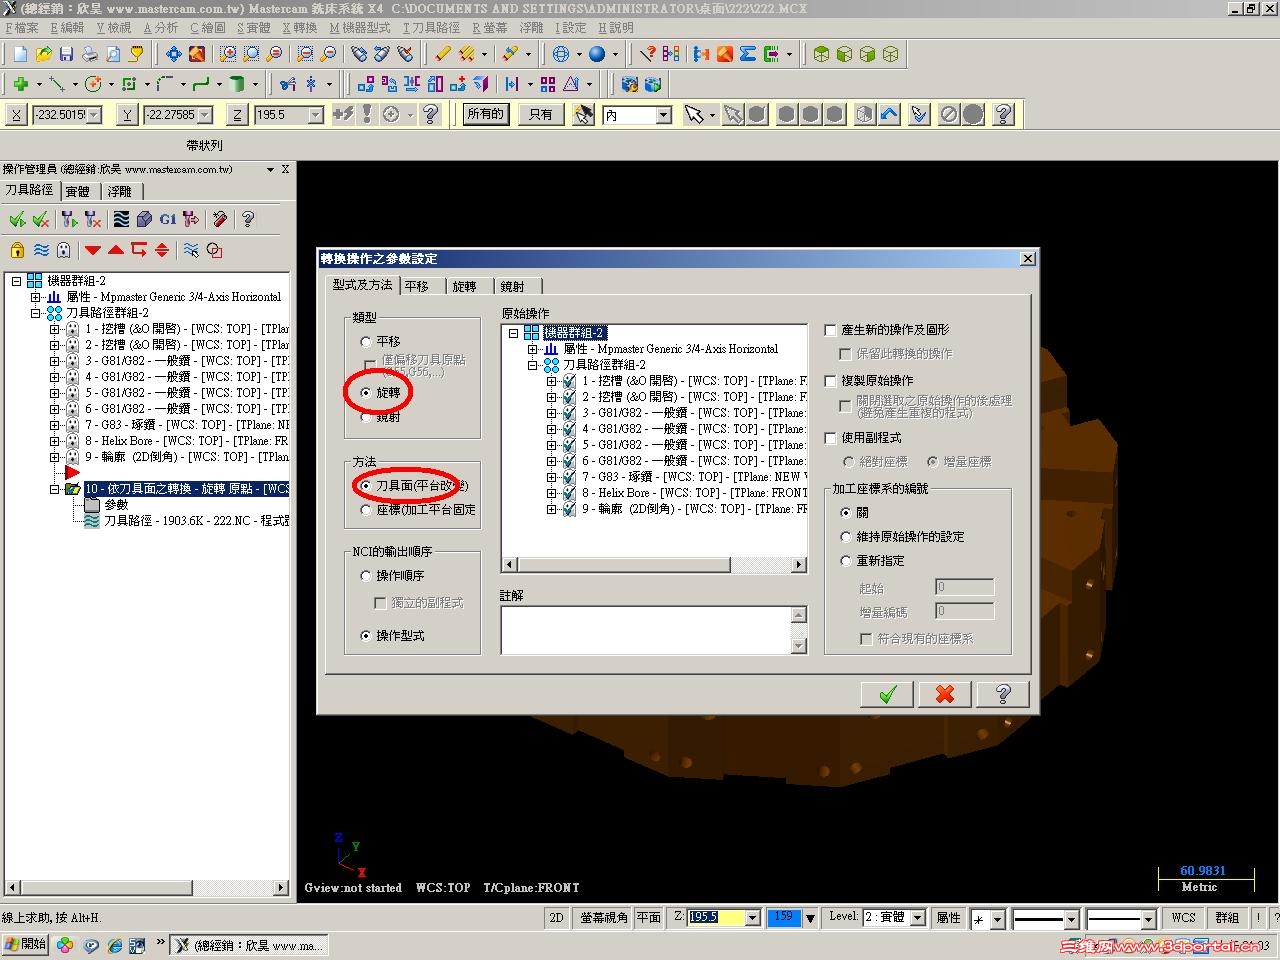Click the Backplot selected operations wave icon

(121, 219)
